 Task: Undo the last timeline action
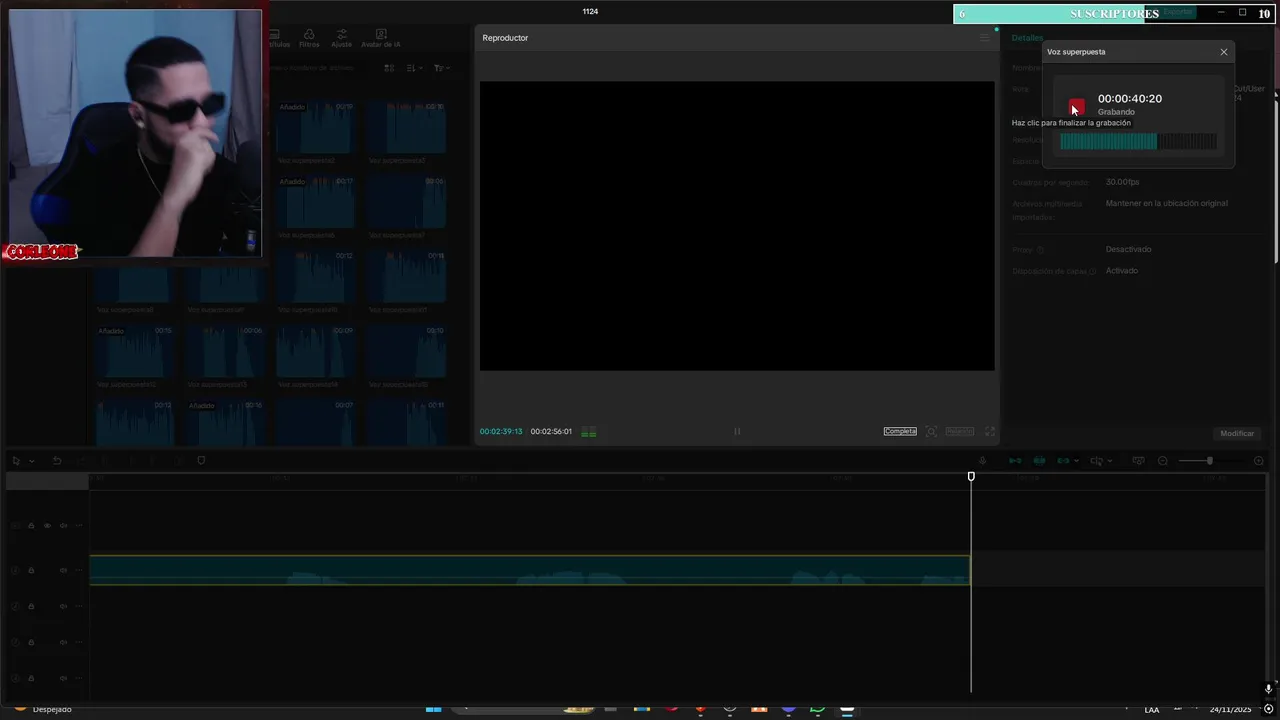[57, 461]
